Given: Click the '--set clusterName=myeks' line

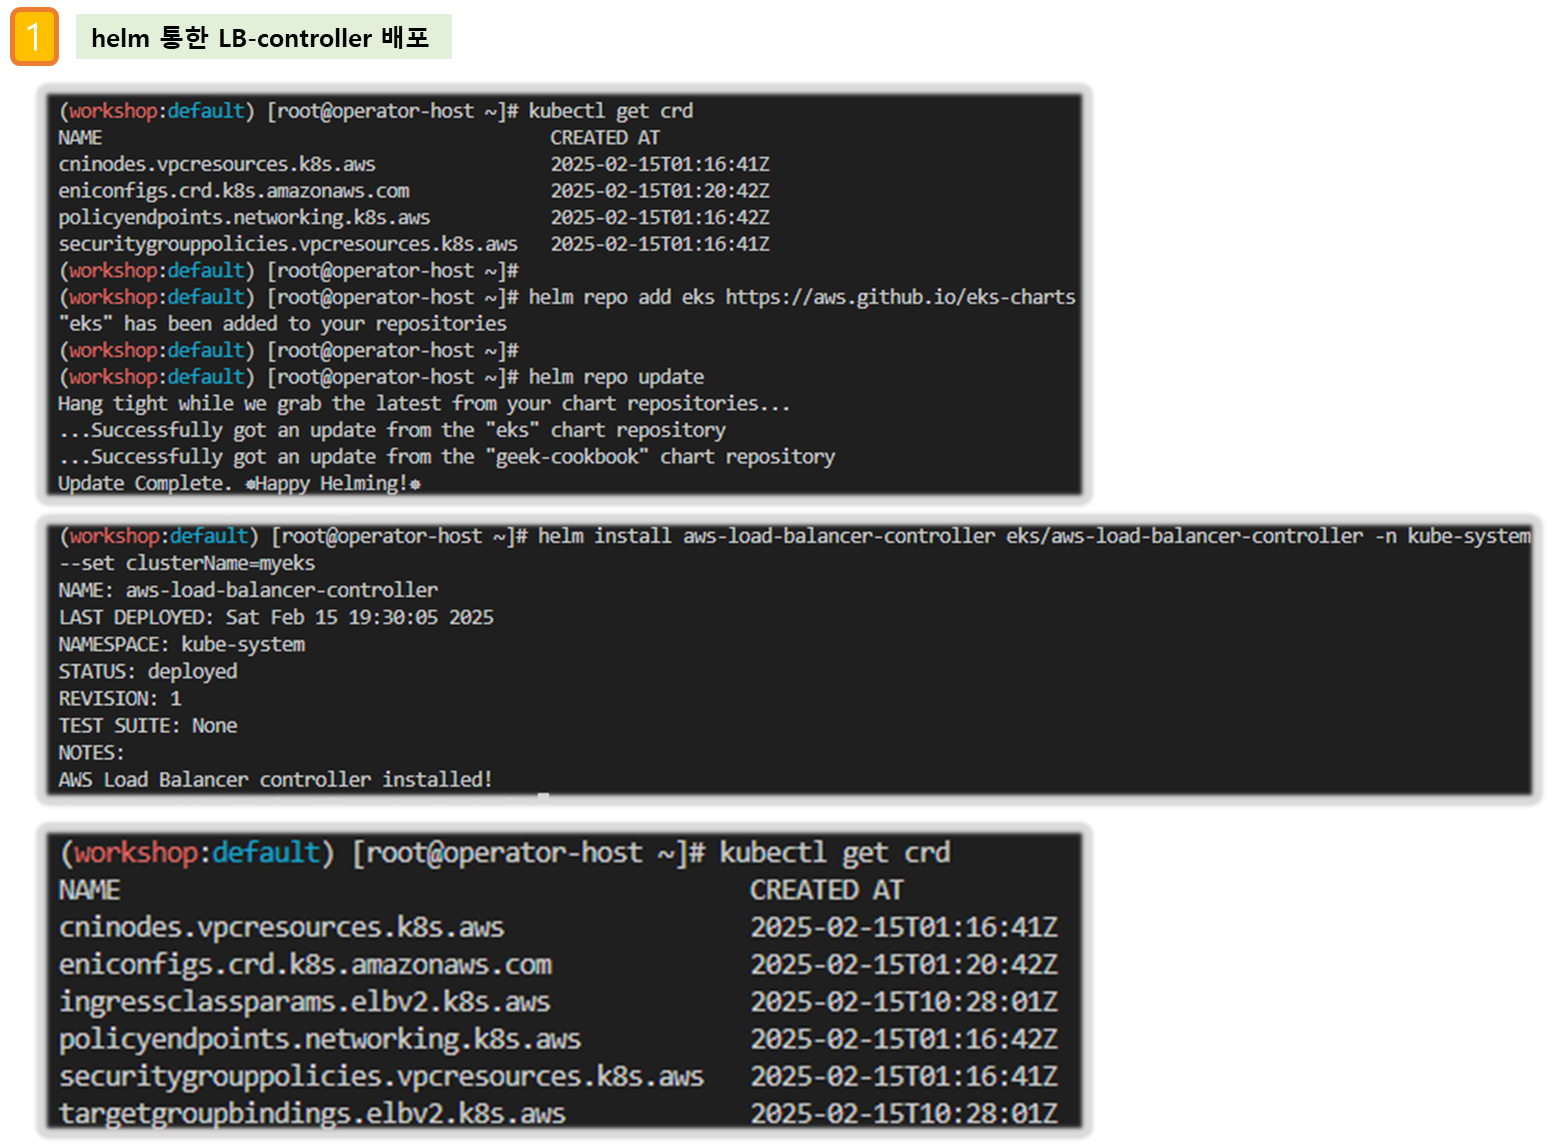Looking at the screenshot, I should [186, 563].
